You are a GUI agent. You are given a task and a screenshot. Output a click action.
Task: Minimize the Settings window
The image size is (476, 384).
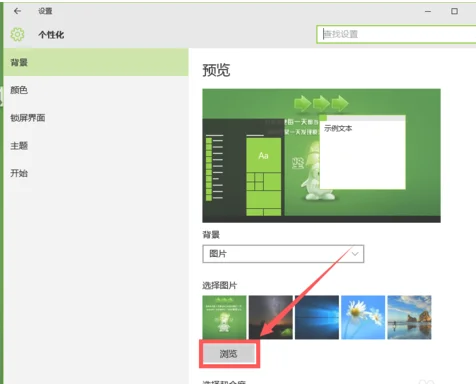click(428, 11)
